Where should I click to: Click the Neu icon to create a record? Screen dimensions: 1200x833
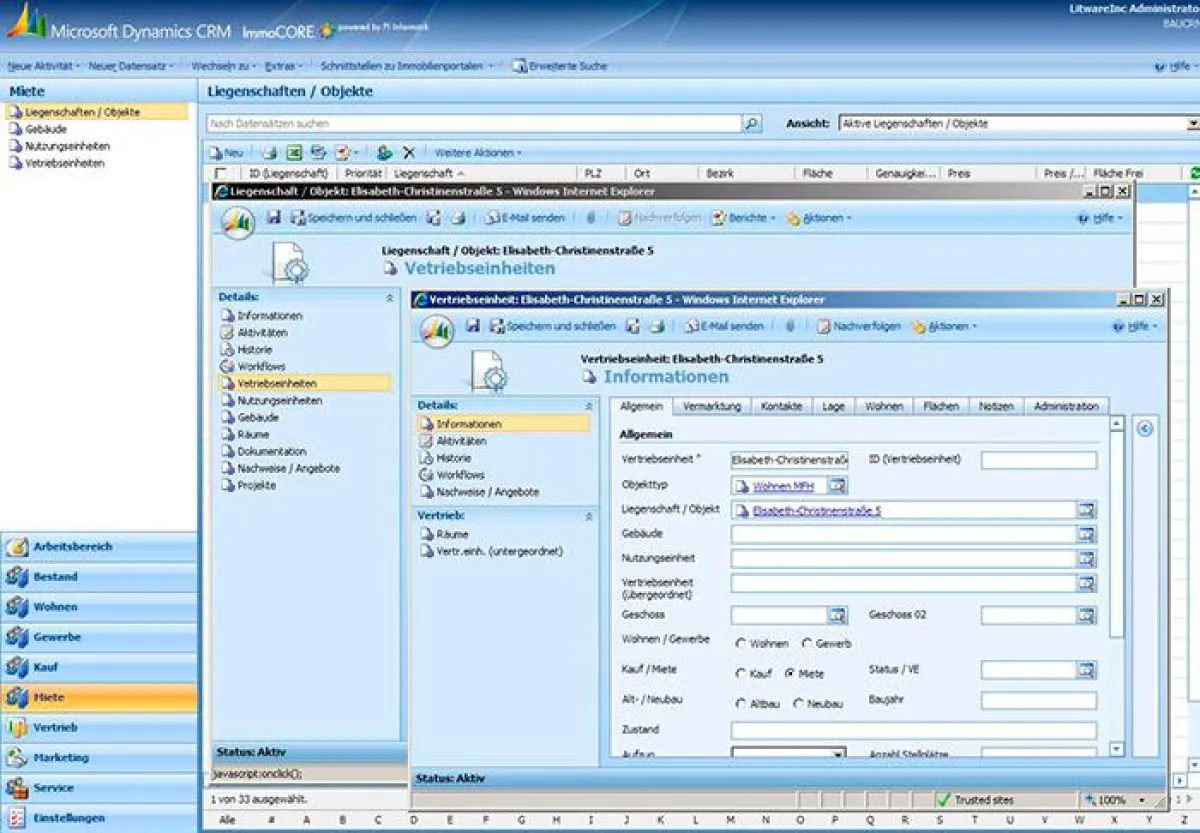[x=225, y=152]
